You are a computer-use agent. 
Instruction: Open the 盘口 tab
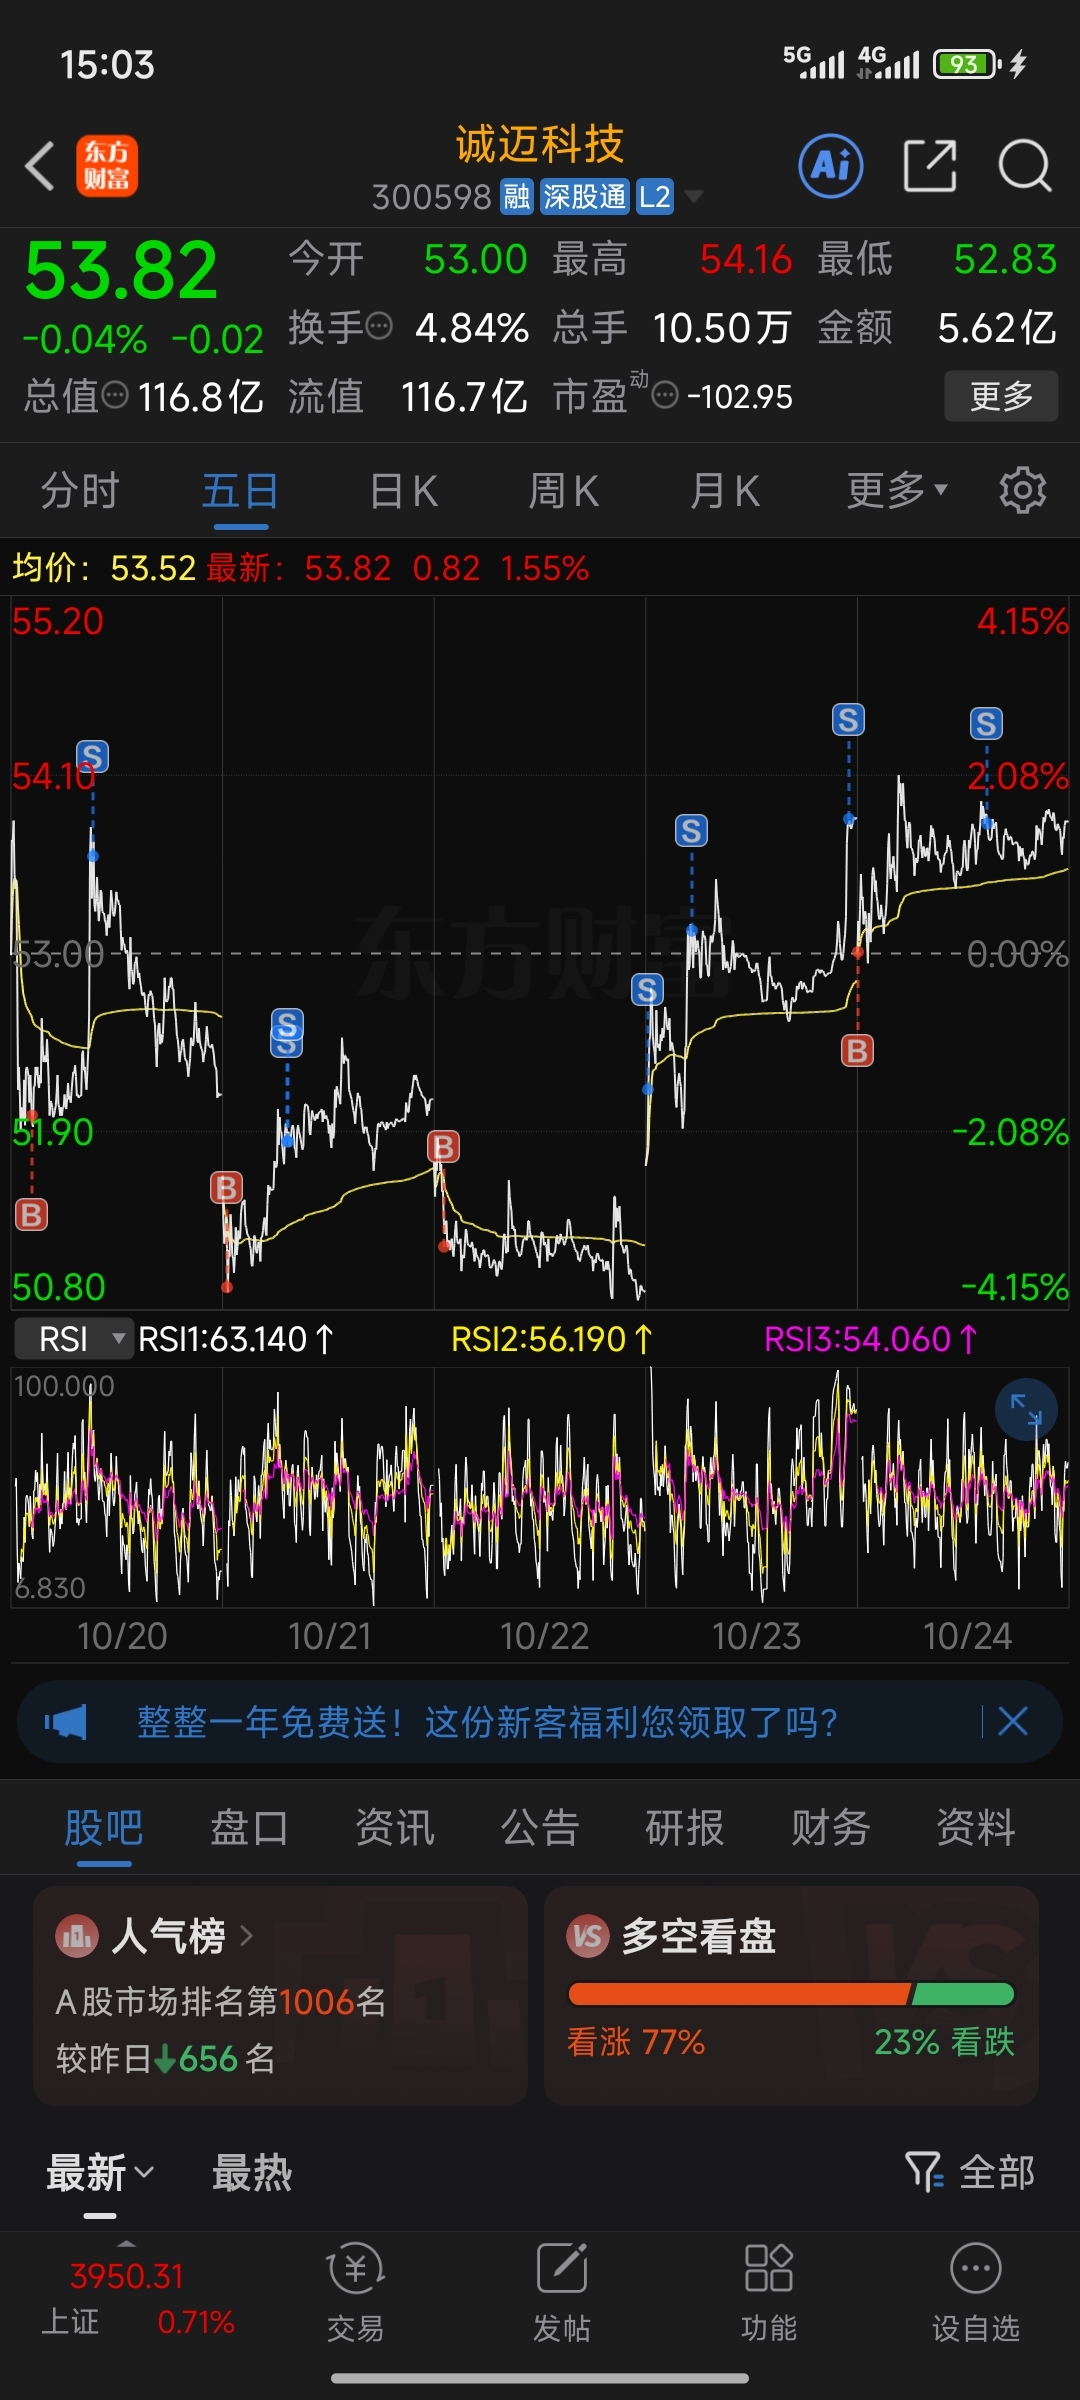pos(249,1827)
